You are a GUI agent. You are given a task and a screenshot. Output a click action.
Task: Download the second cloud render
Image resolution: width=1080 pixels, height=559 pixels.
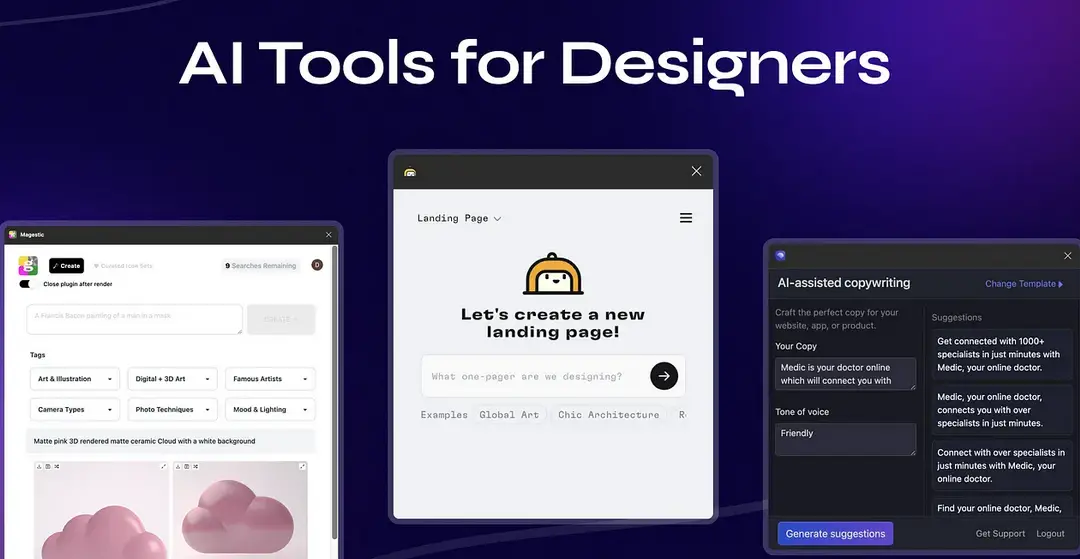(178, 467)
